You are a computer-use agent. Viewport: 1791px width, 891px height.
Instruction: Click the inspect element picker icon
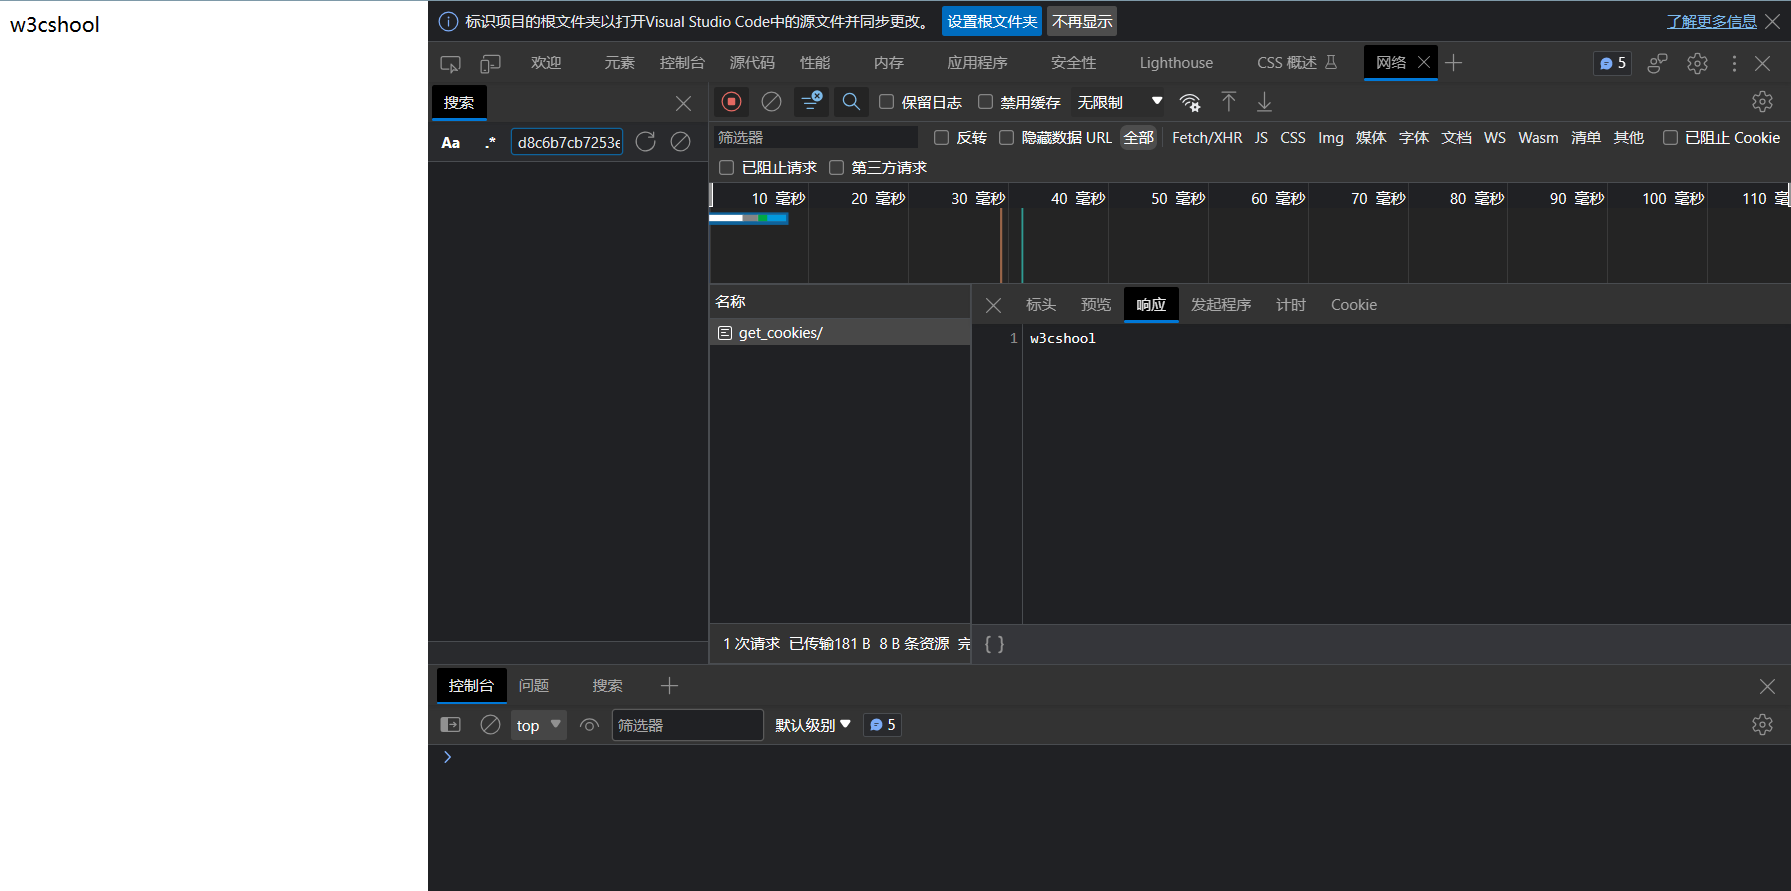pyautogui.click(x=450, y=63)
